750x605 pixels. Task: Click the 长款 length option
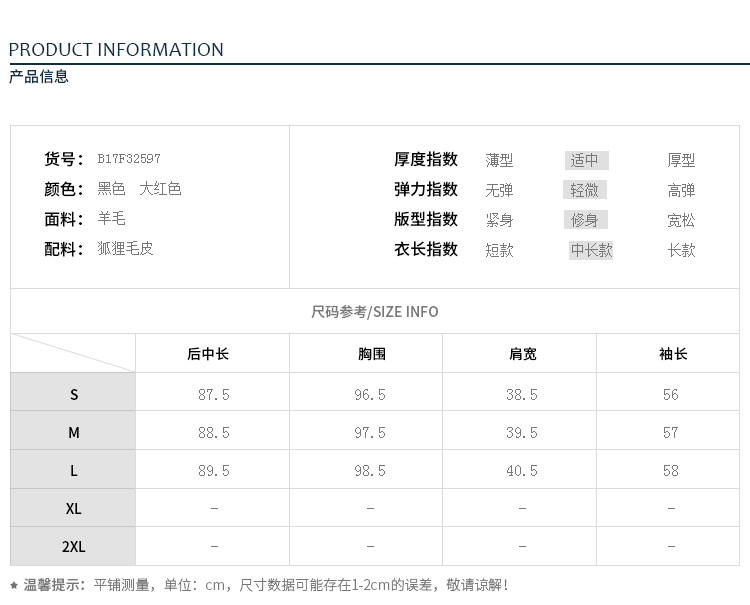(681, 250)
